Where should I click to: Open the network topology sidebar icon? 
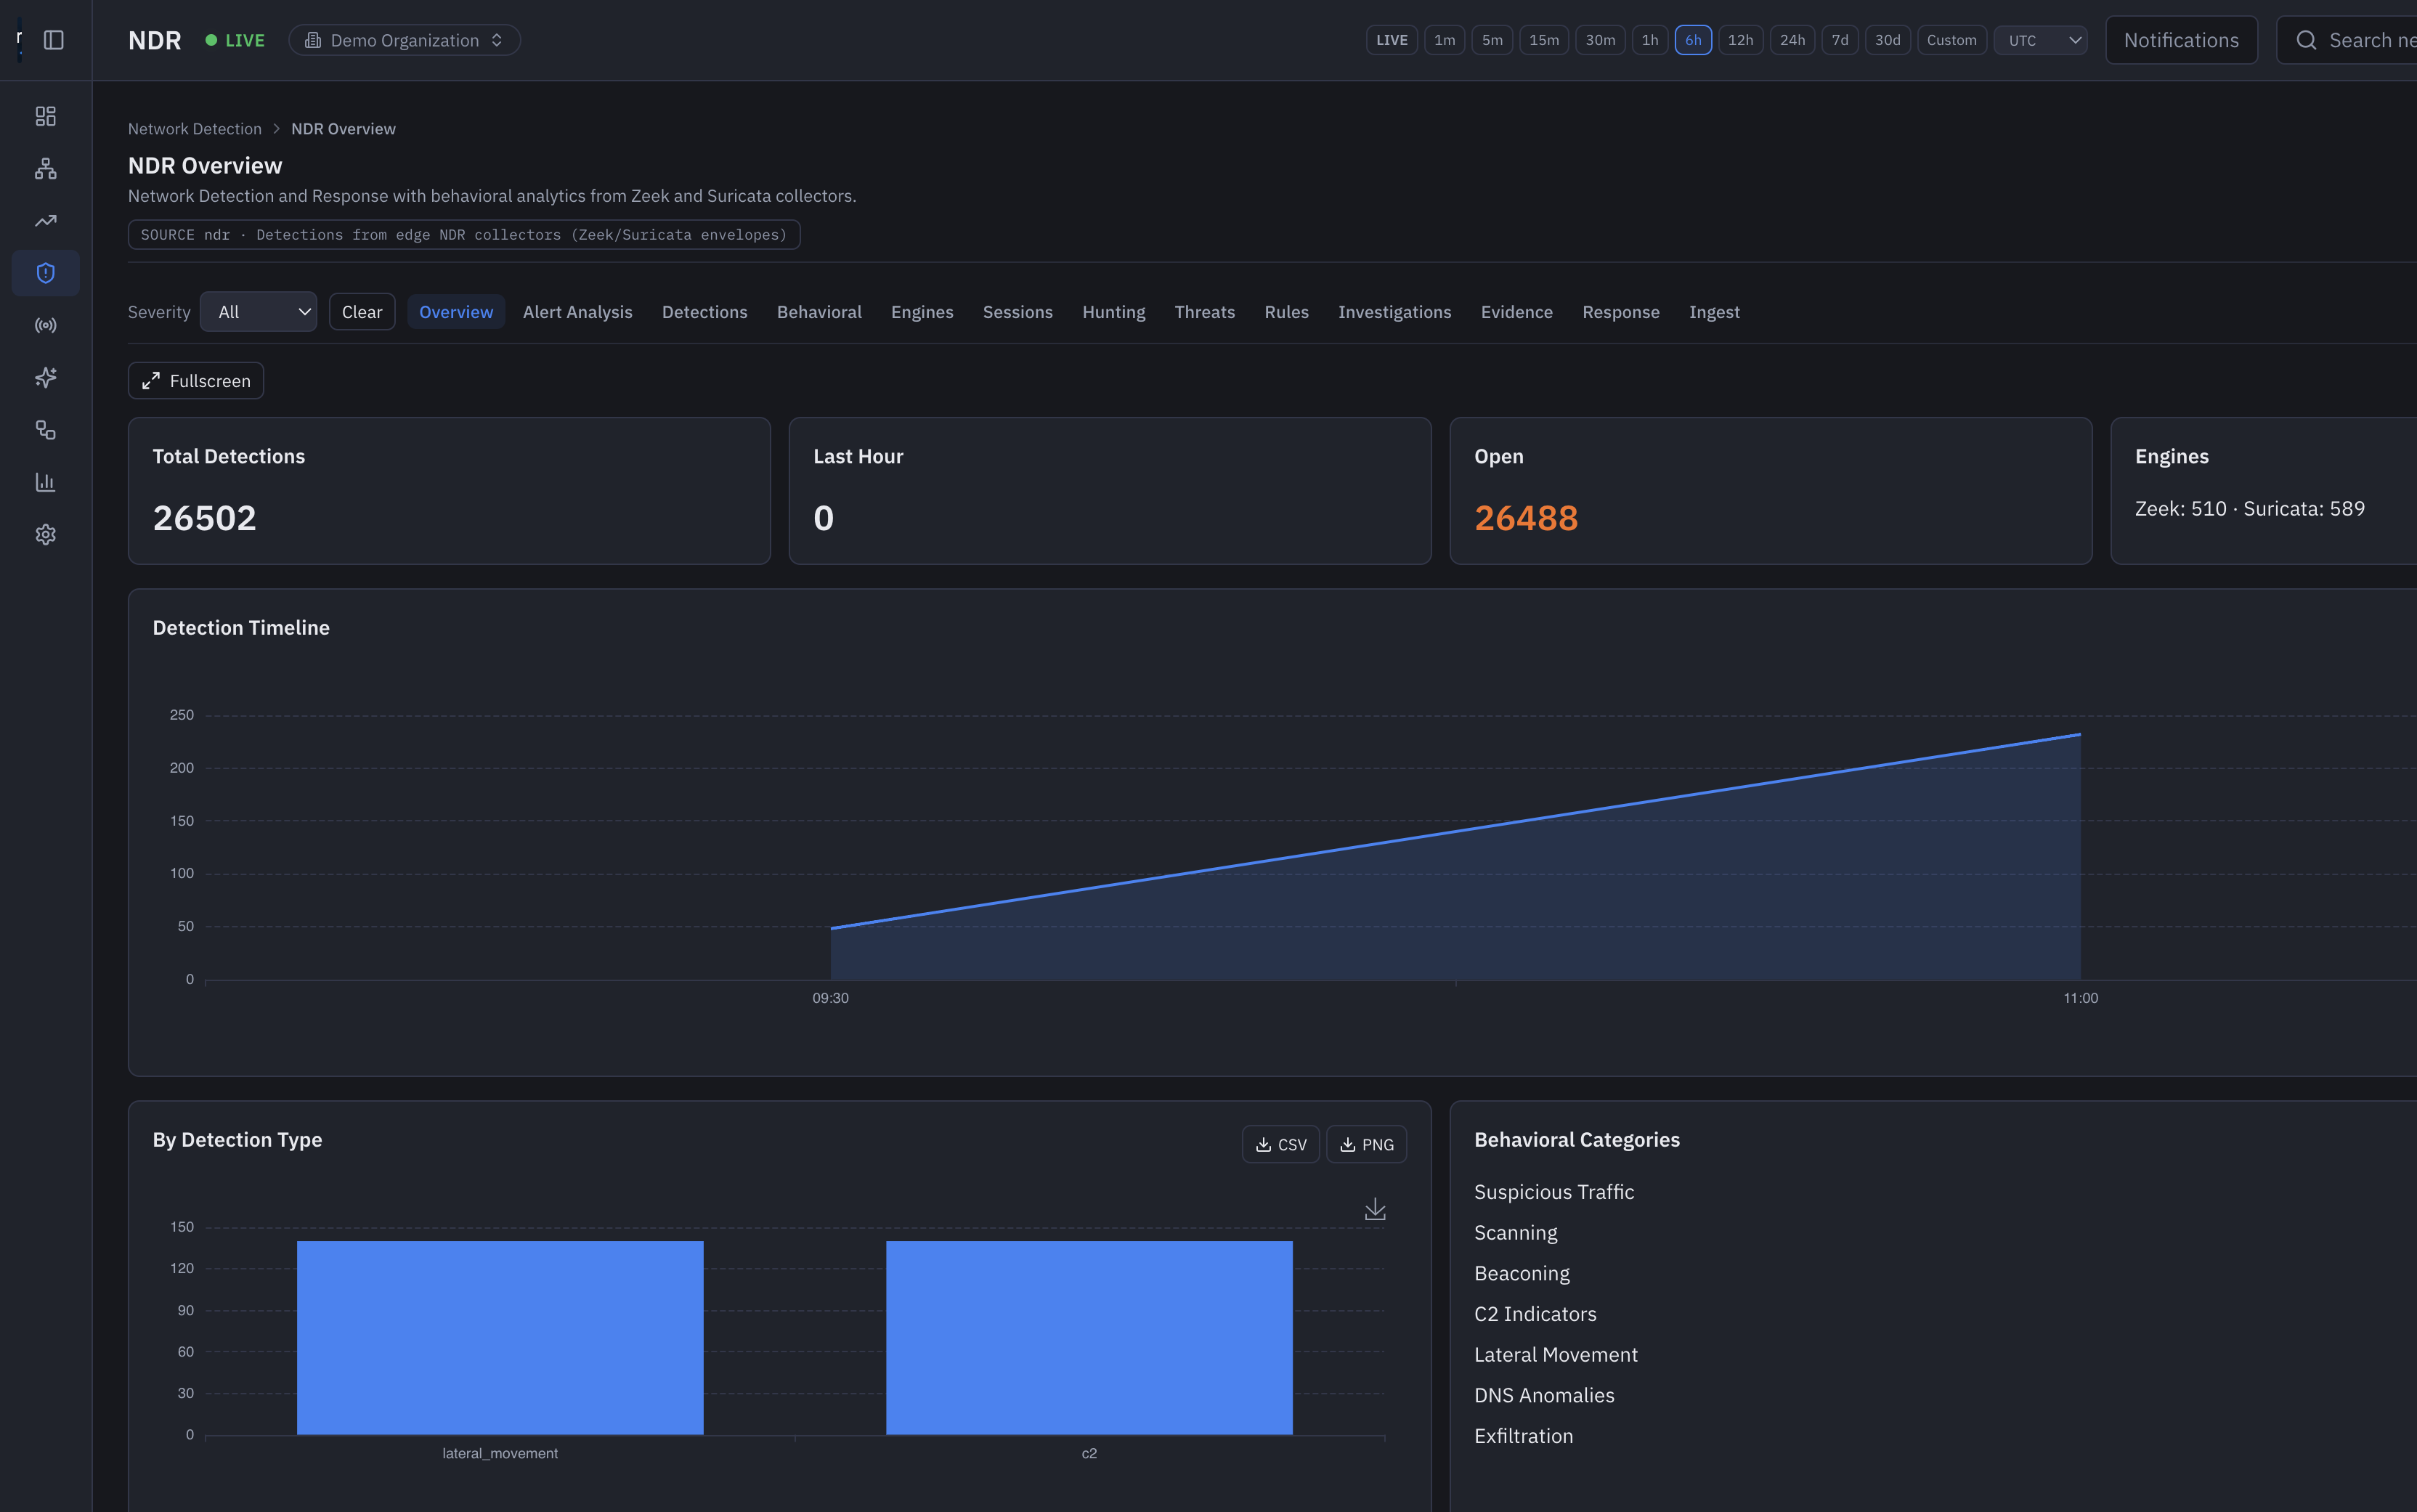coord(46,169)
